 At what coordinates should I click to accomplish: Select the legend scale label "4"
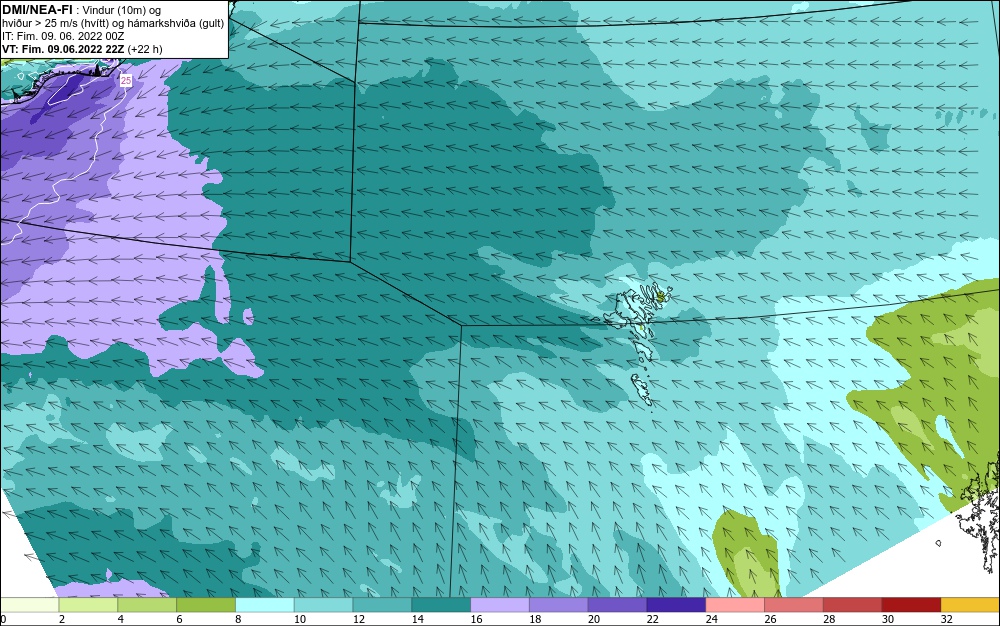click(121, 619)
